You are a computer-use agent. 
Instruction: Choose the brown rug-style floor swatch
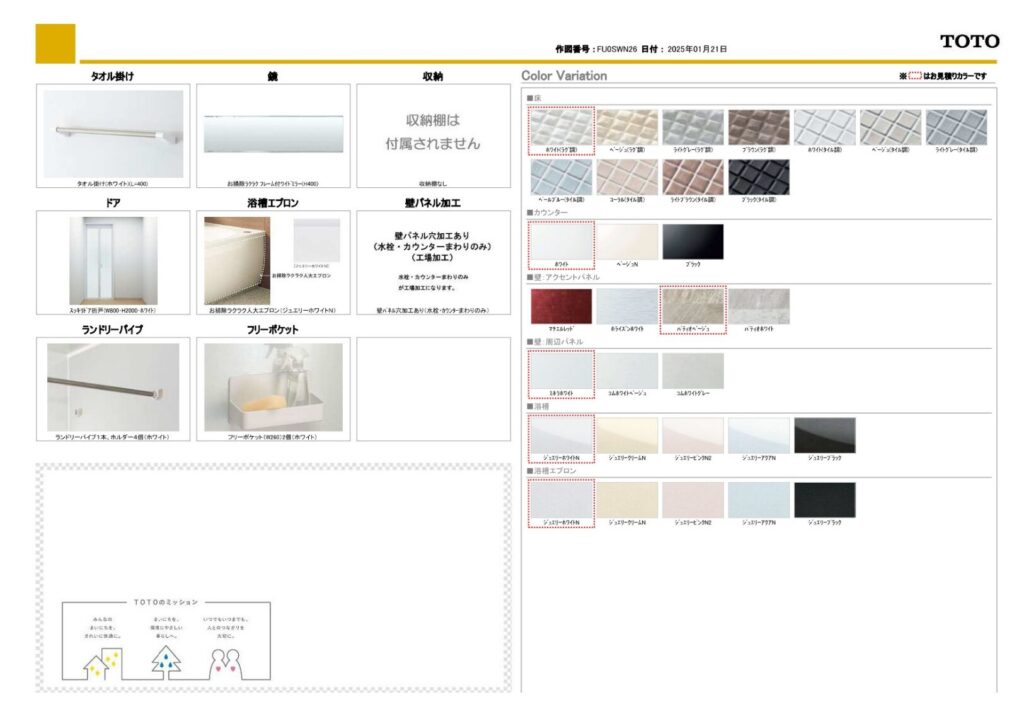click(x=758, y=127)
